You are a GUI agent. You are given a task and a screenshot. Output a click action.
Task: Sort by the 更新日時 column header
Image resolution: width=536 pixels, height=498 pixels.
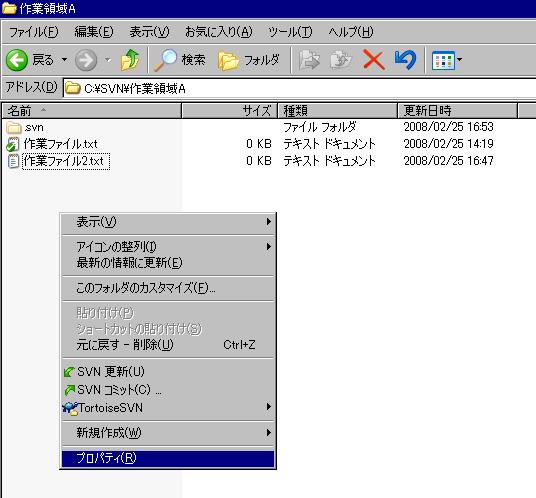(457, 111)
